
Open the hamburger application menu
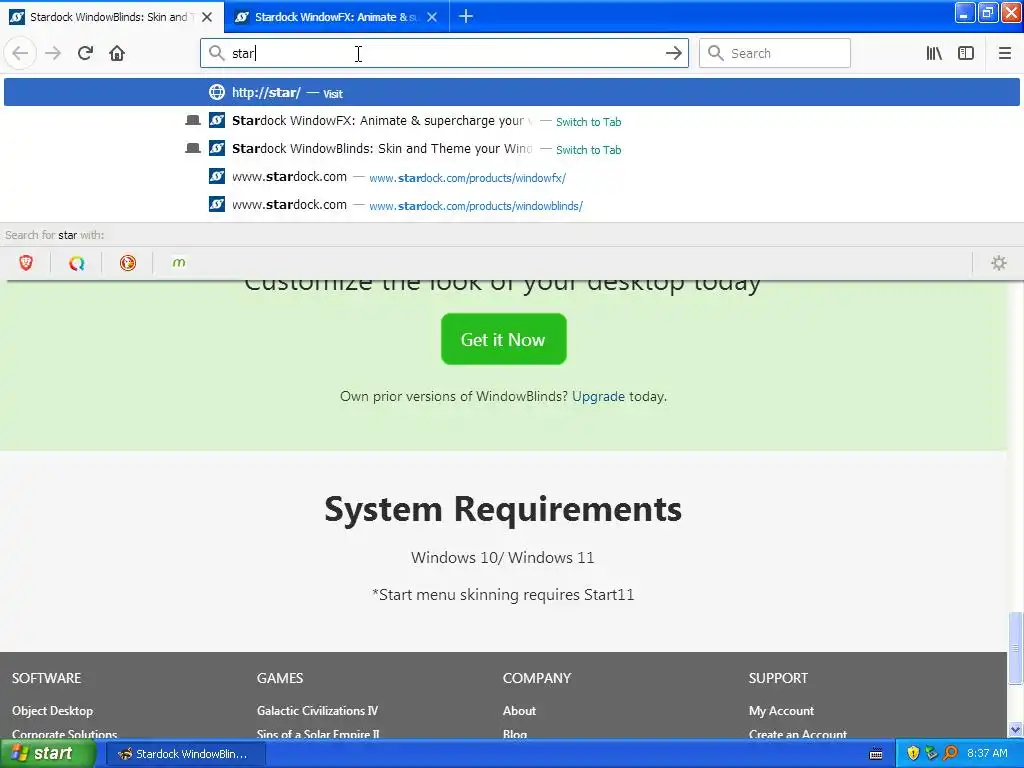point(1004,54)
